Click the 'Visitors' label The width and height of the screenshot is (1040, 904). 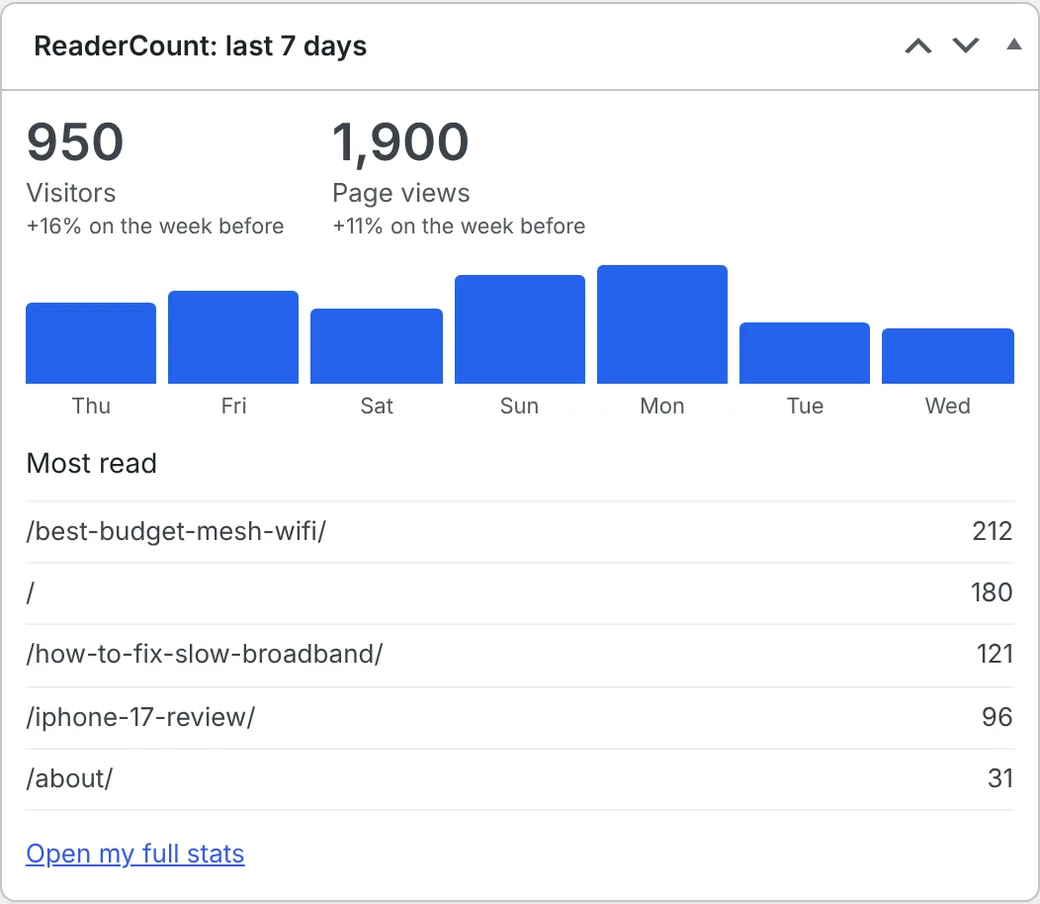click(71, 193)
